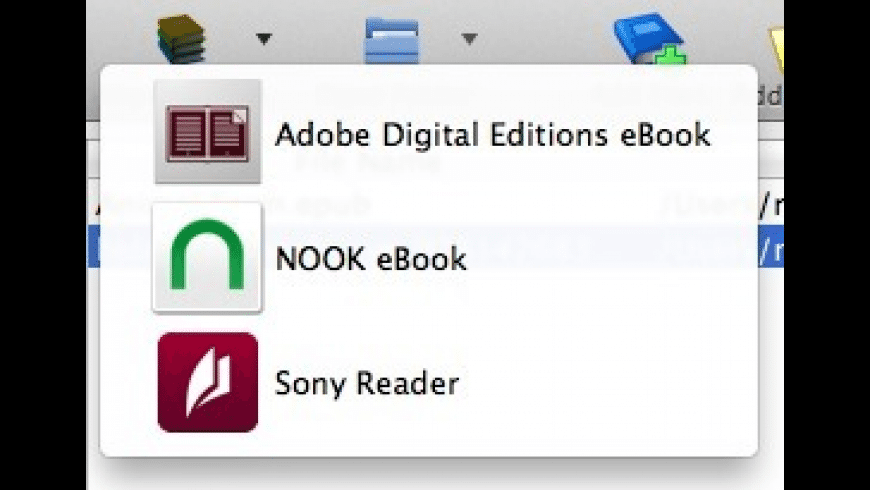Open the stacked books library toolbar icon
870x490 pixels.
[181, 39]
